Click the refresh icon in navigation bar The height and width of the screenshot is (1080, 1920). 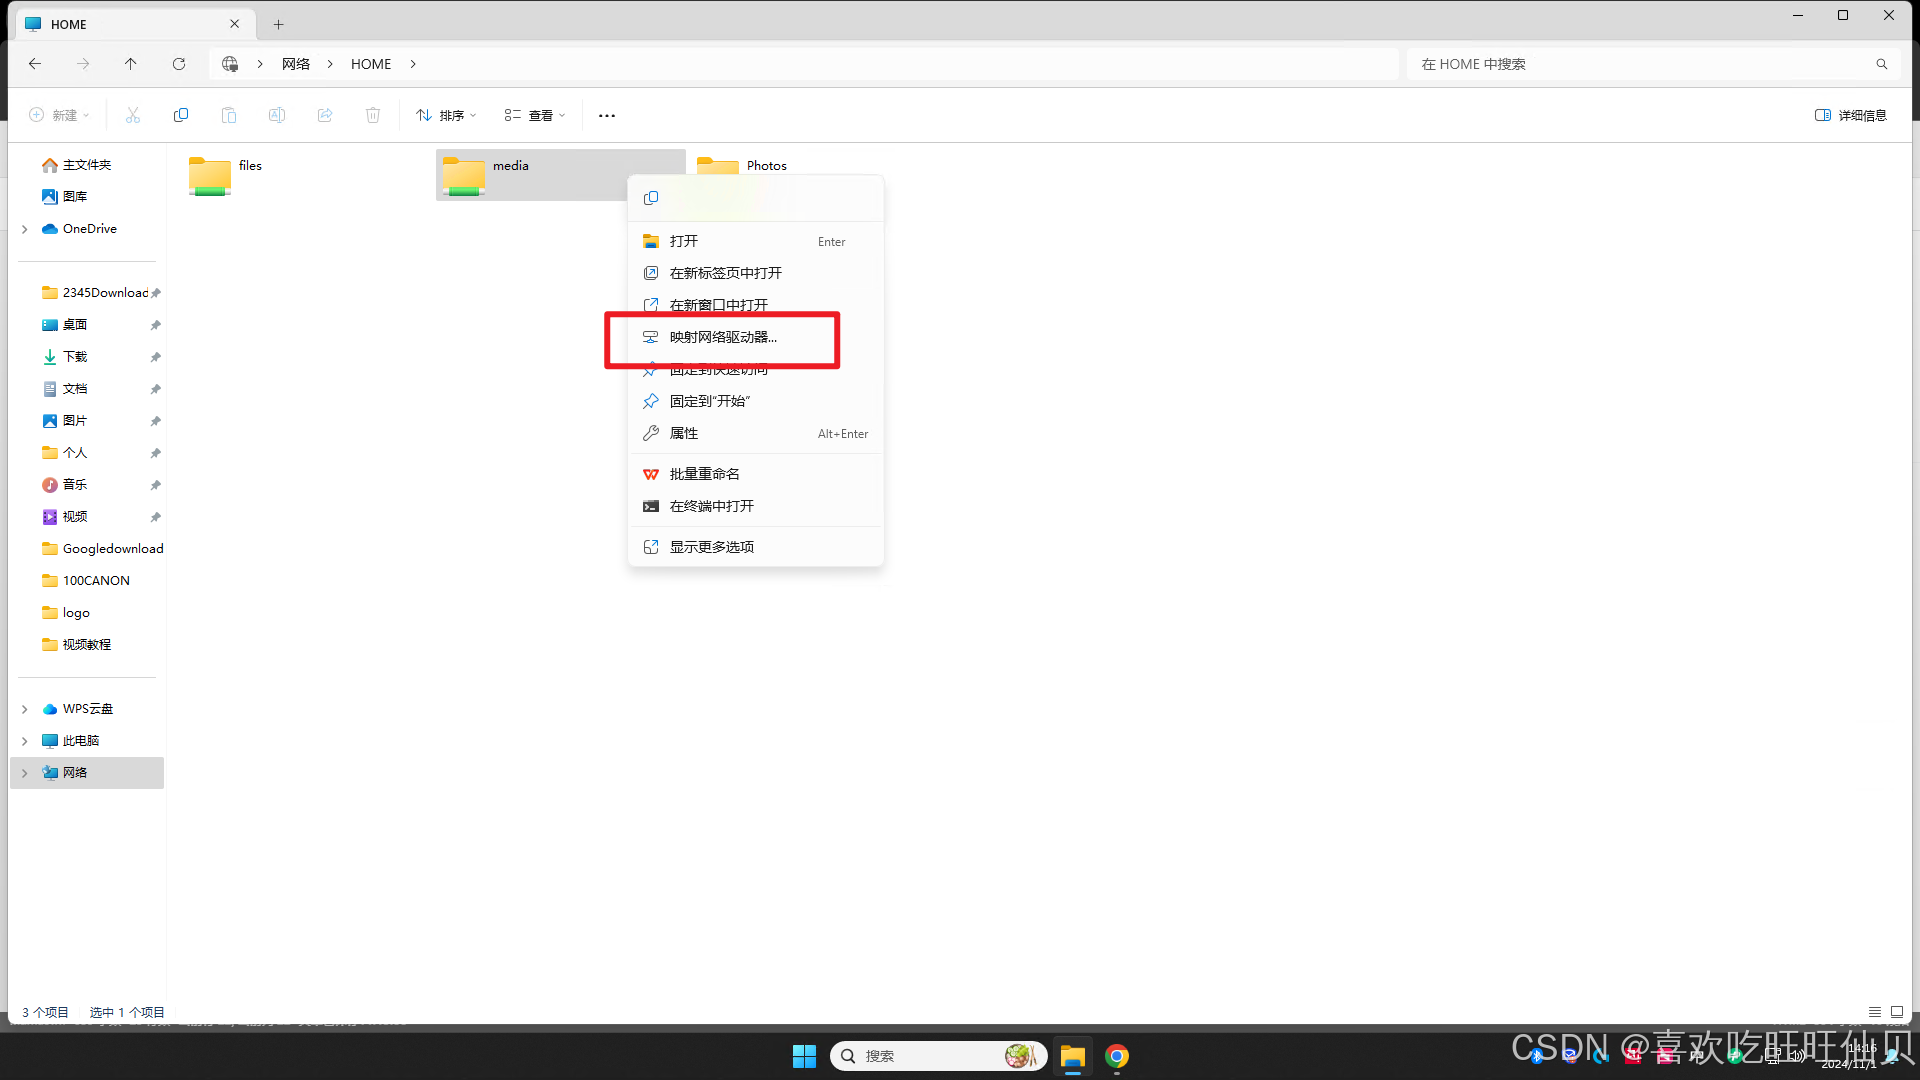[179, 64]
